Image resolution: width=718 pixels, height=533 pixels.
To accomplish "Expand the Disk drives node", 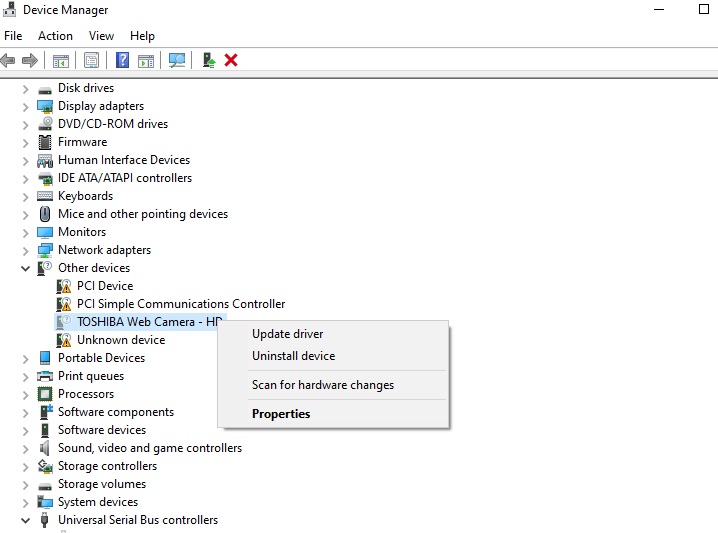I will pos(26,88).
